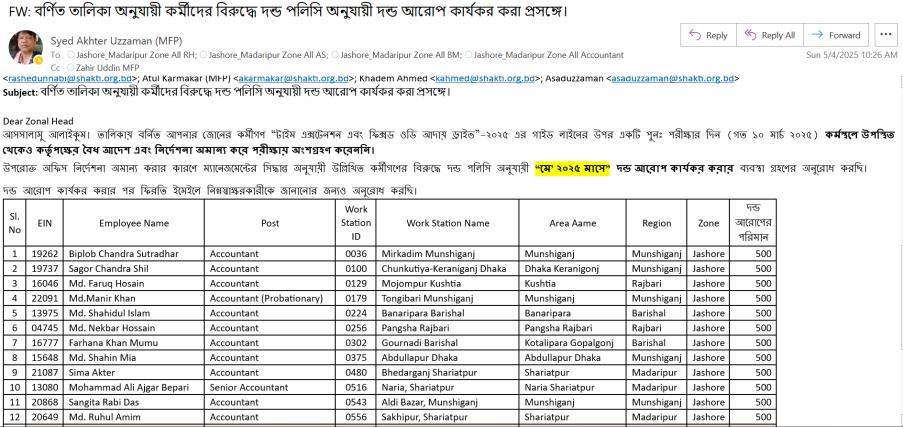Click Banaripara Barishal work station cell
Image resolution: width=903 pixels, height=427 pixels.
pyautogui.click(x=447, y=313)
